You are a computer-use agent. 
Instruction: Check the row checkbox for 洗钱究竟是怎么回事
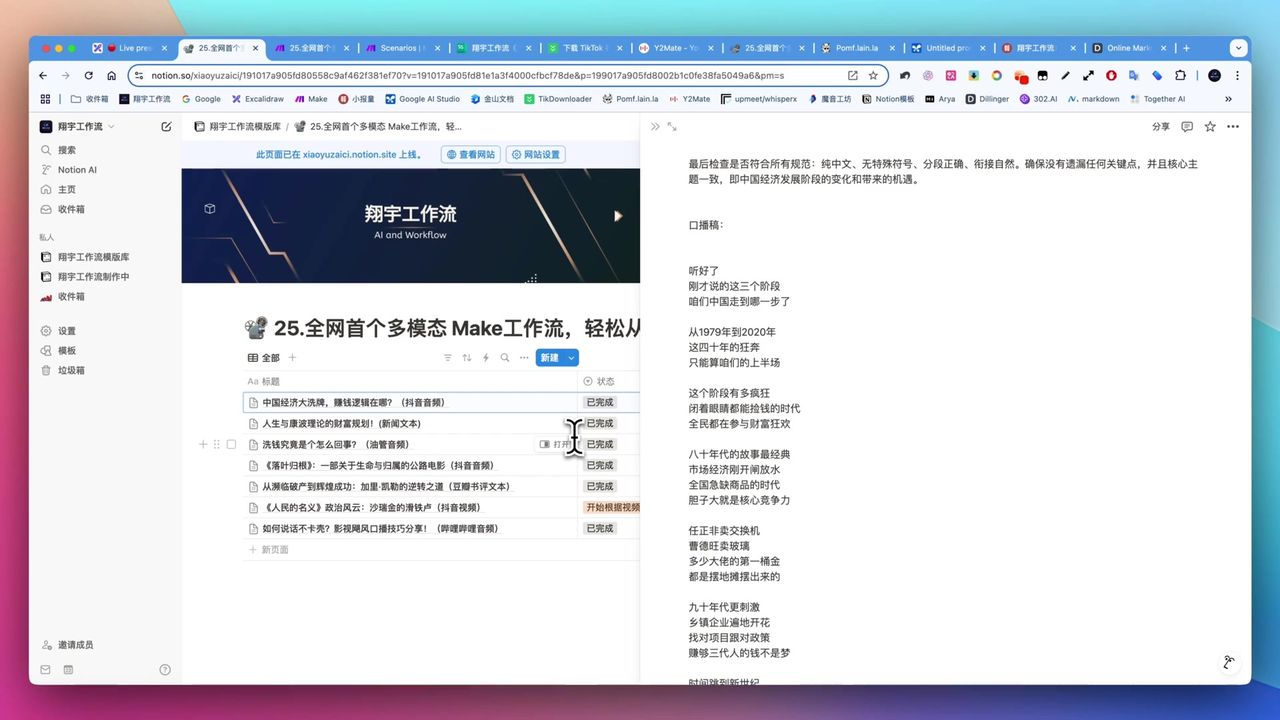pos(232,444)
